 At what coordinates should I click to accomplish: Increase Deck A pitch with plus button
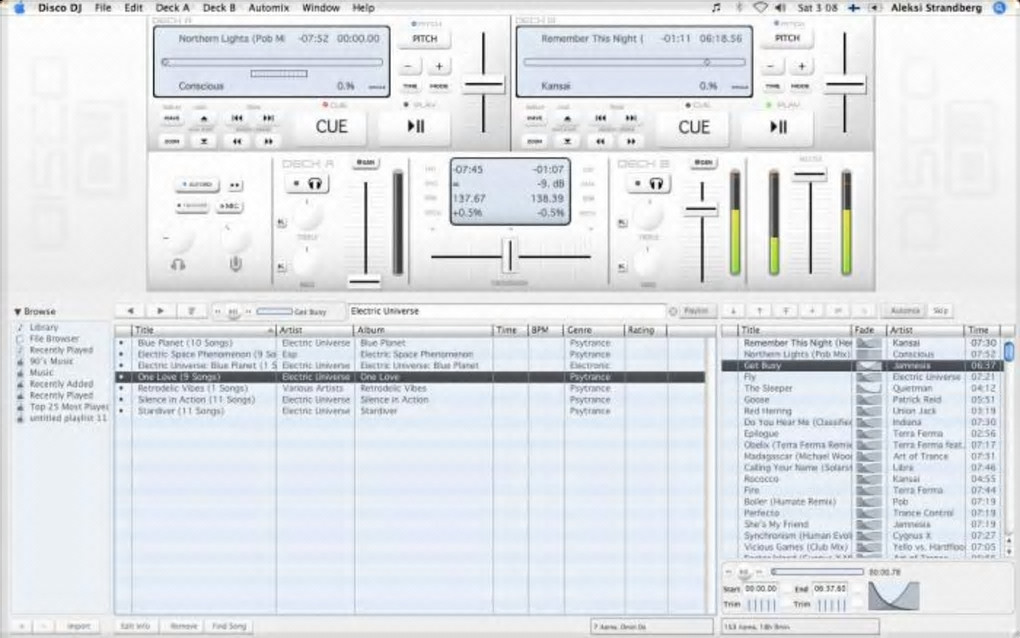pyautogui.click(x=439, y=66)
